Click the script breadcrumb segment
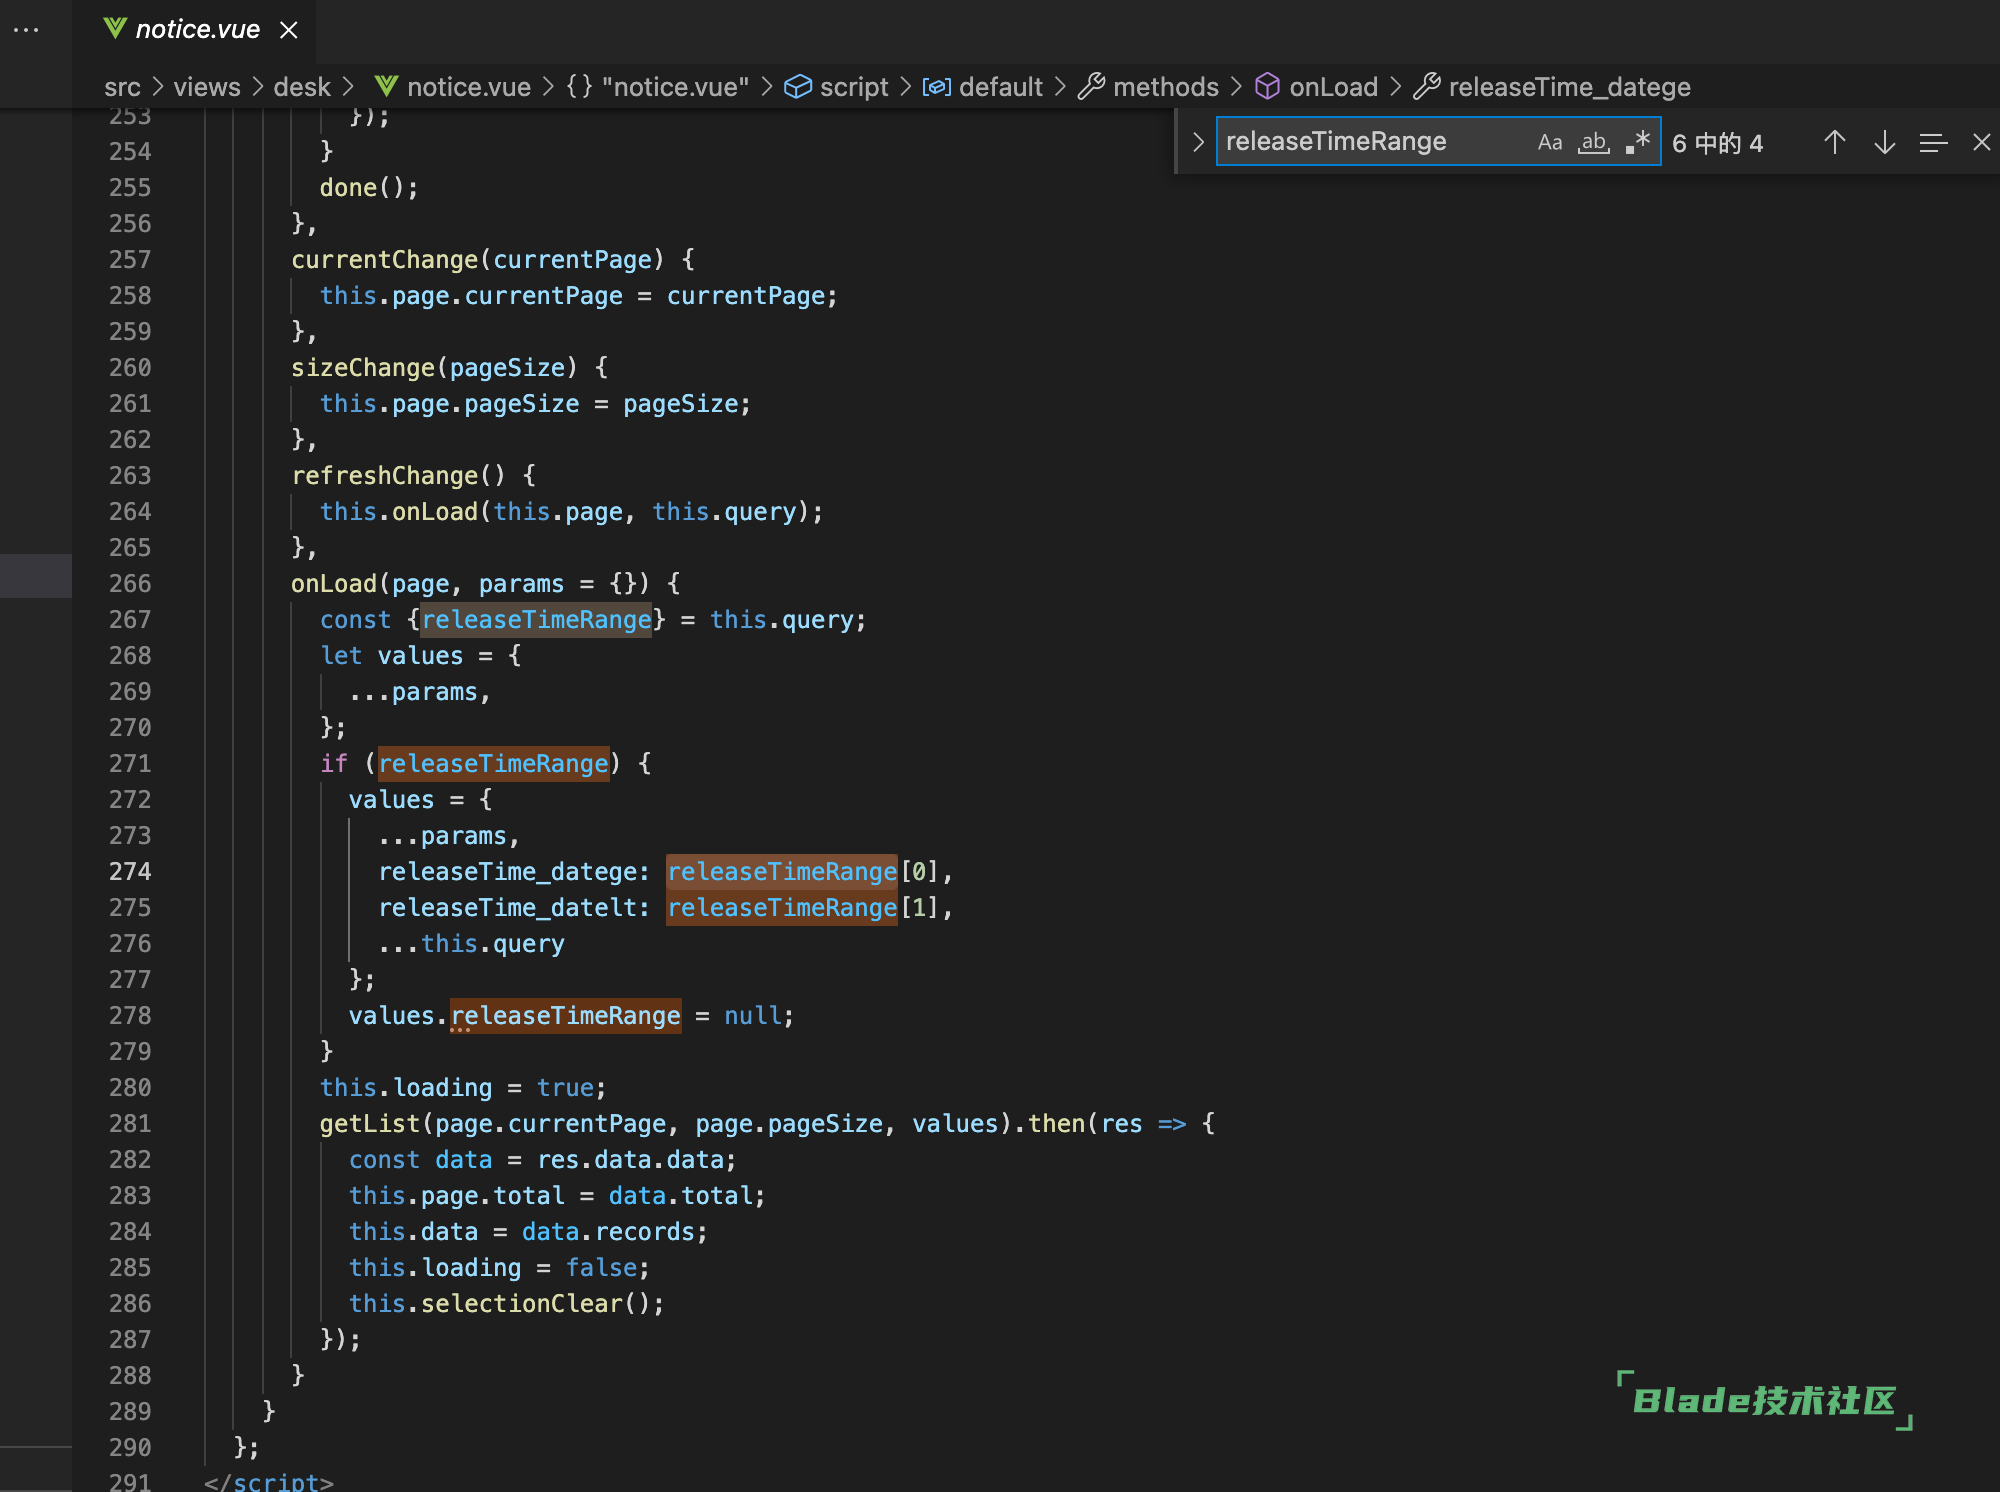This screenshot has width=2000, height=1492. (x=854, y=87)
